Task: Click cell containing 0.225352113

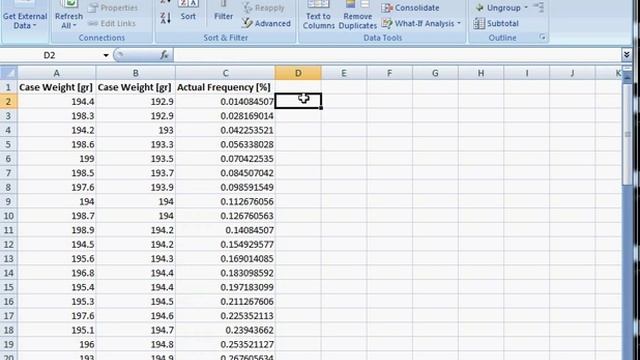Action: 225,316
